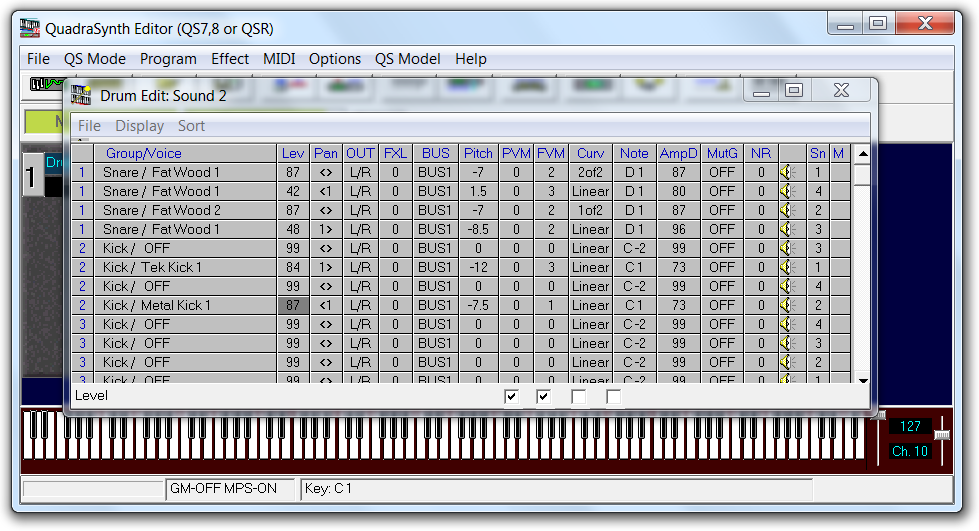Click speaker icon in Kick / Metal Kick 1 row
Viewport: 979px width, 531px height.
pyautogui.click(x=787, y=306)
